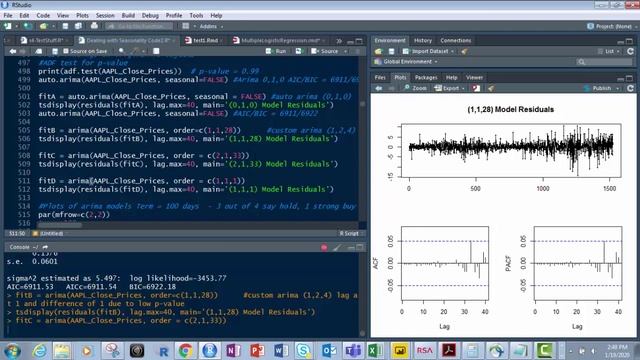Open Microsoft Word from the taskbar
Viewport: 640px width, 360px height.
tap(281, 351)
